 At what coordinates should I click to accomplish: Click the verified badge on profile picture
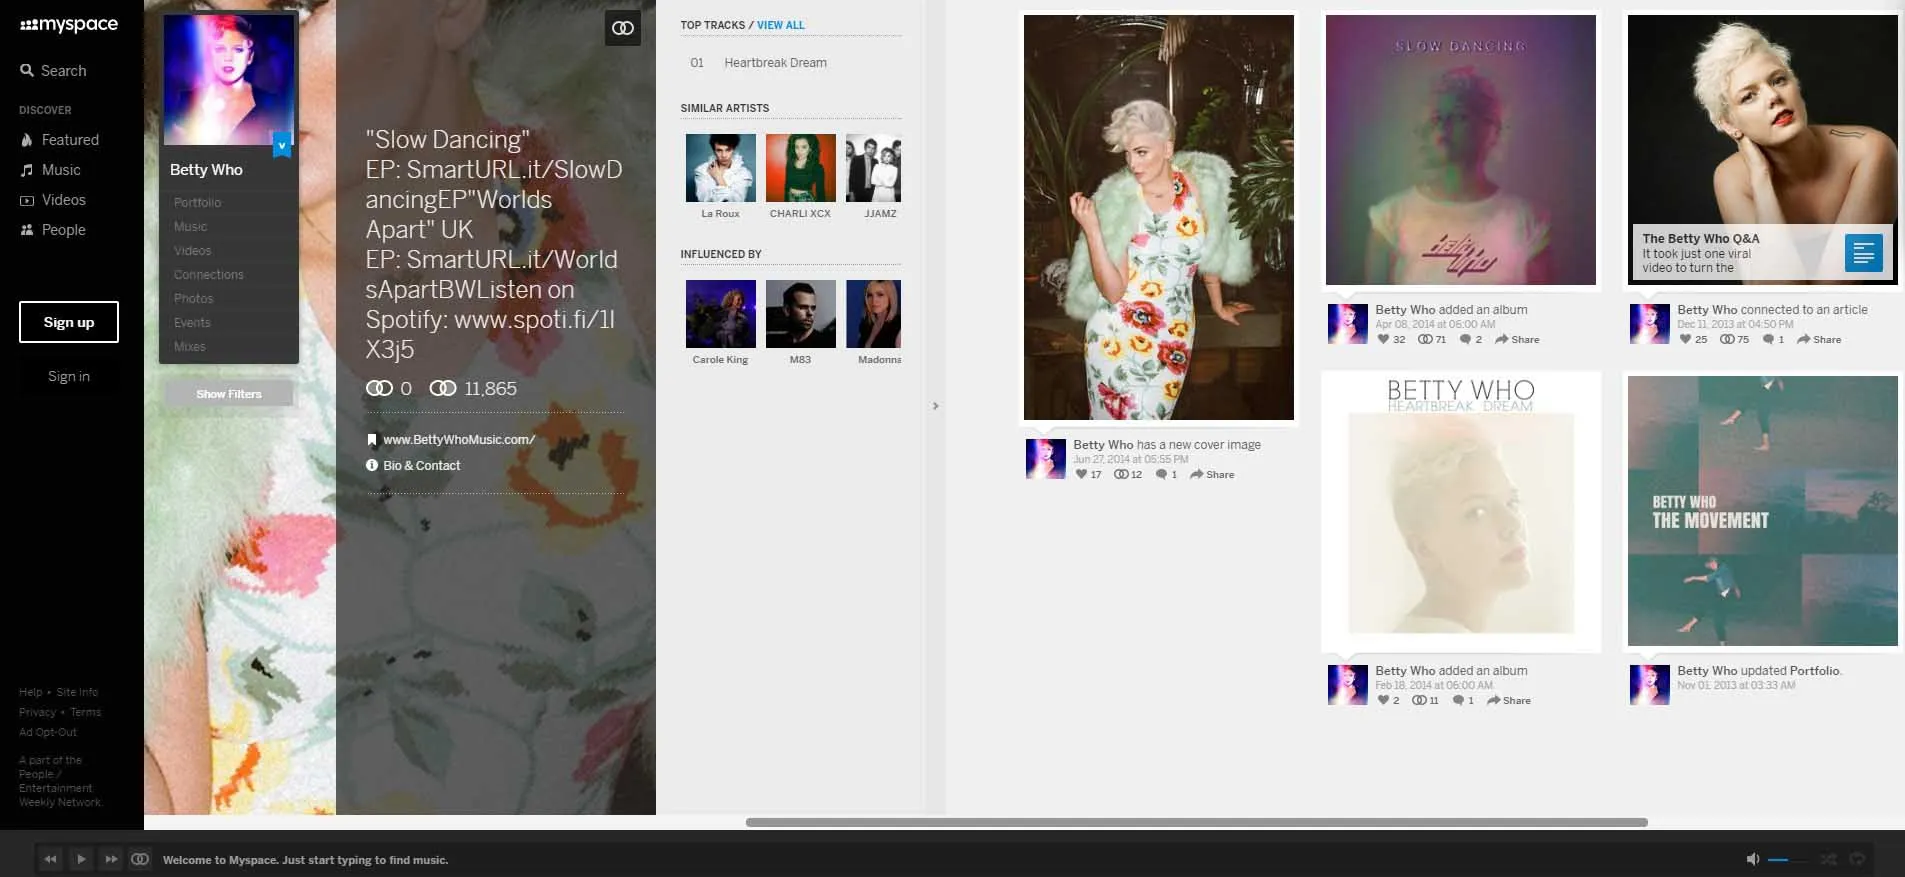point(282,145)
